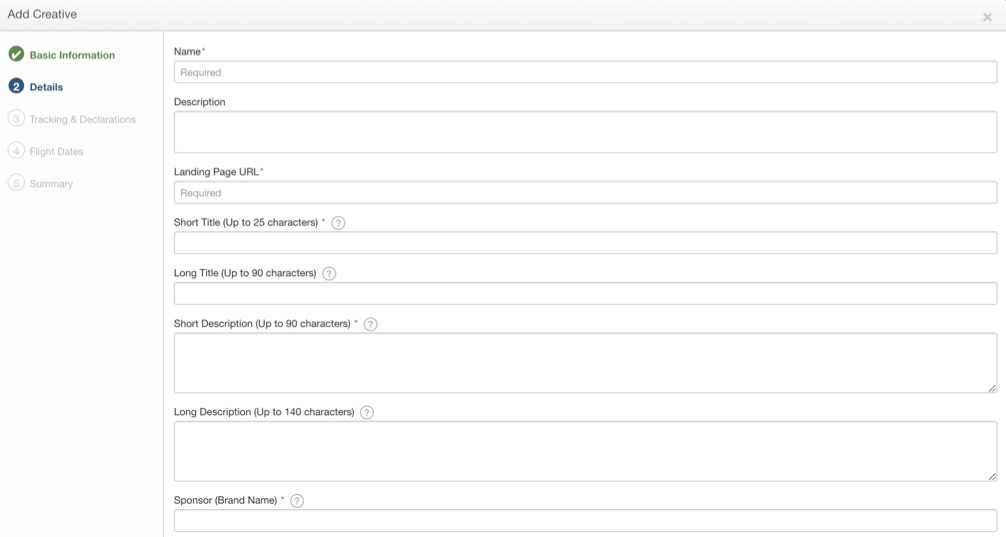Image resolution: width=1006 pixels, height=537 pixels.
Task: Click green checkmark icon for Basic Information
Action: (16, 55)
